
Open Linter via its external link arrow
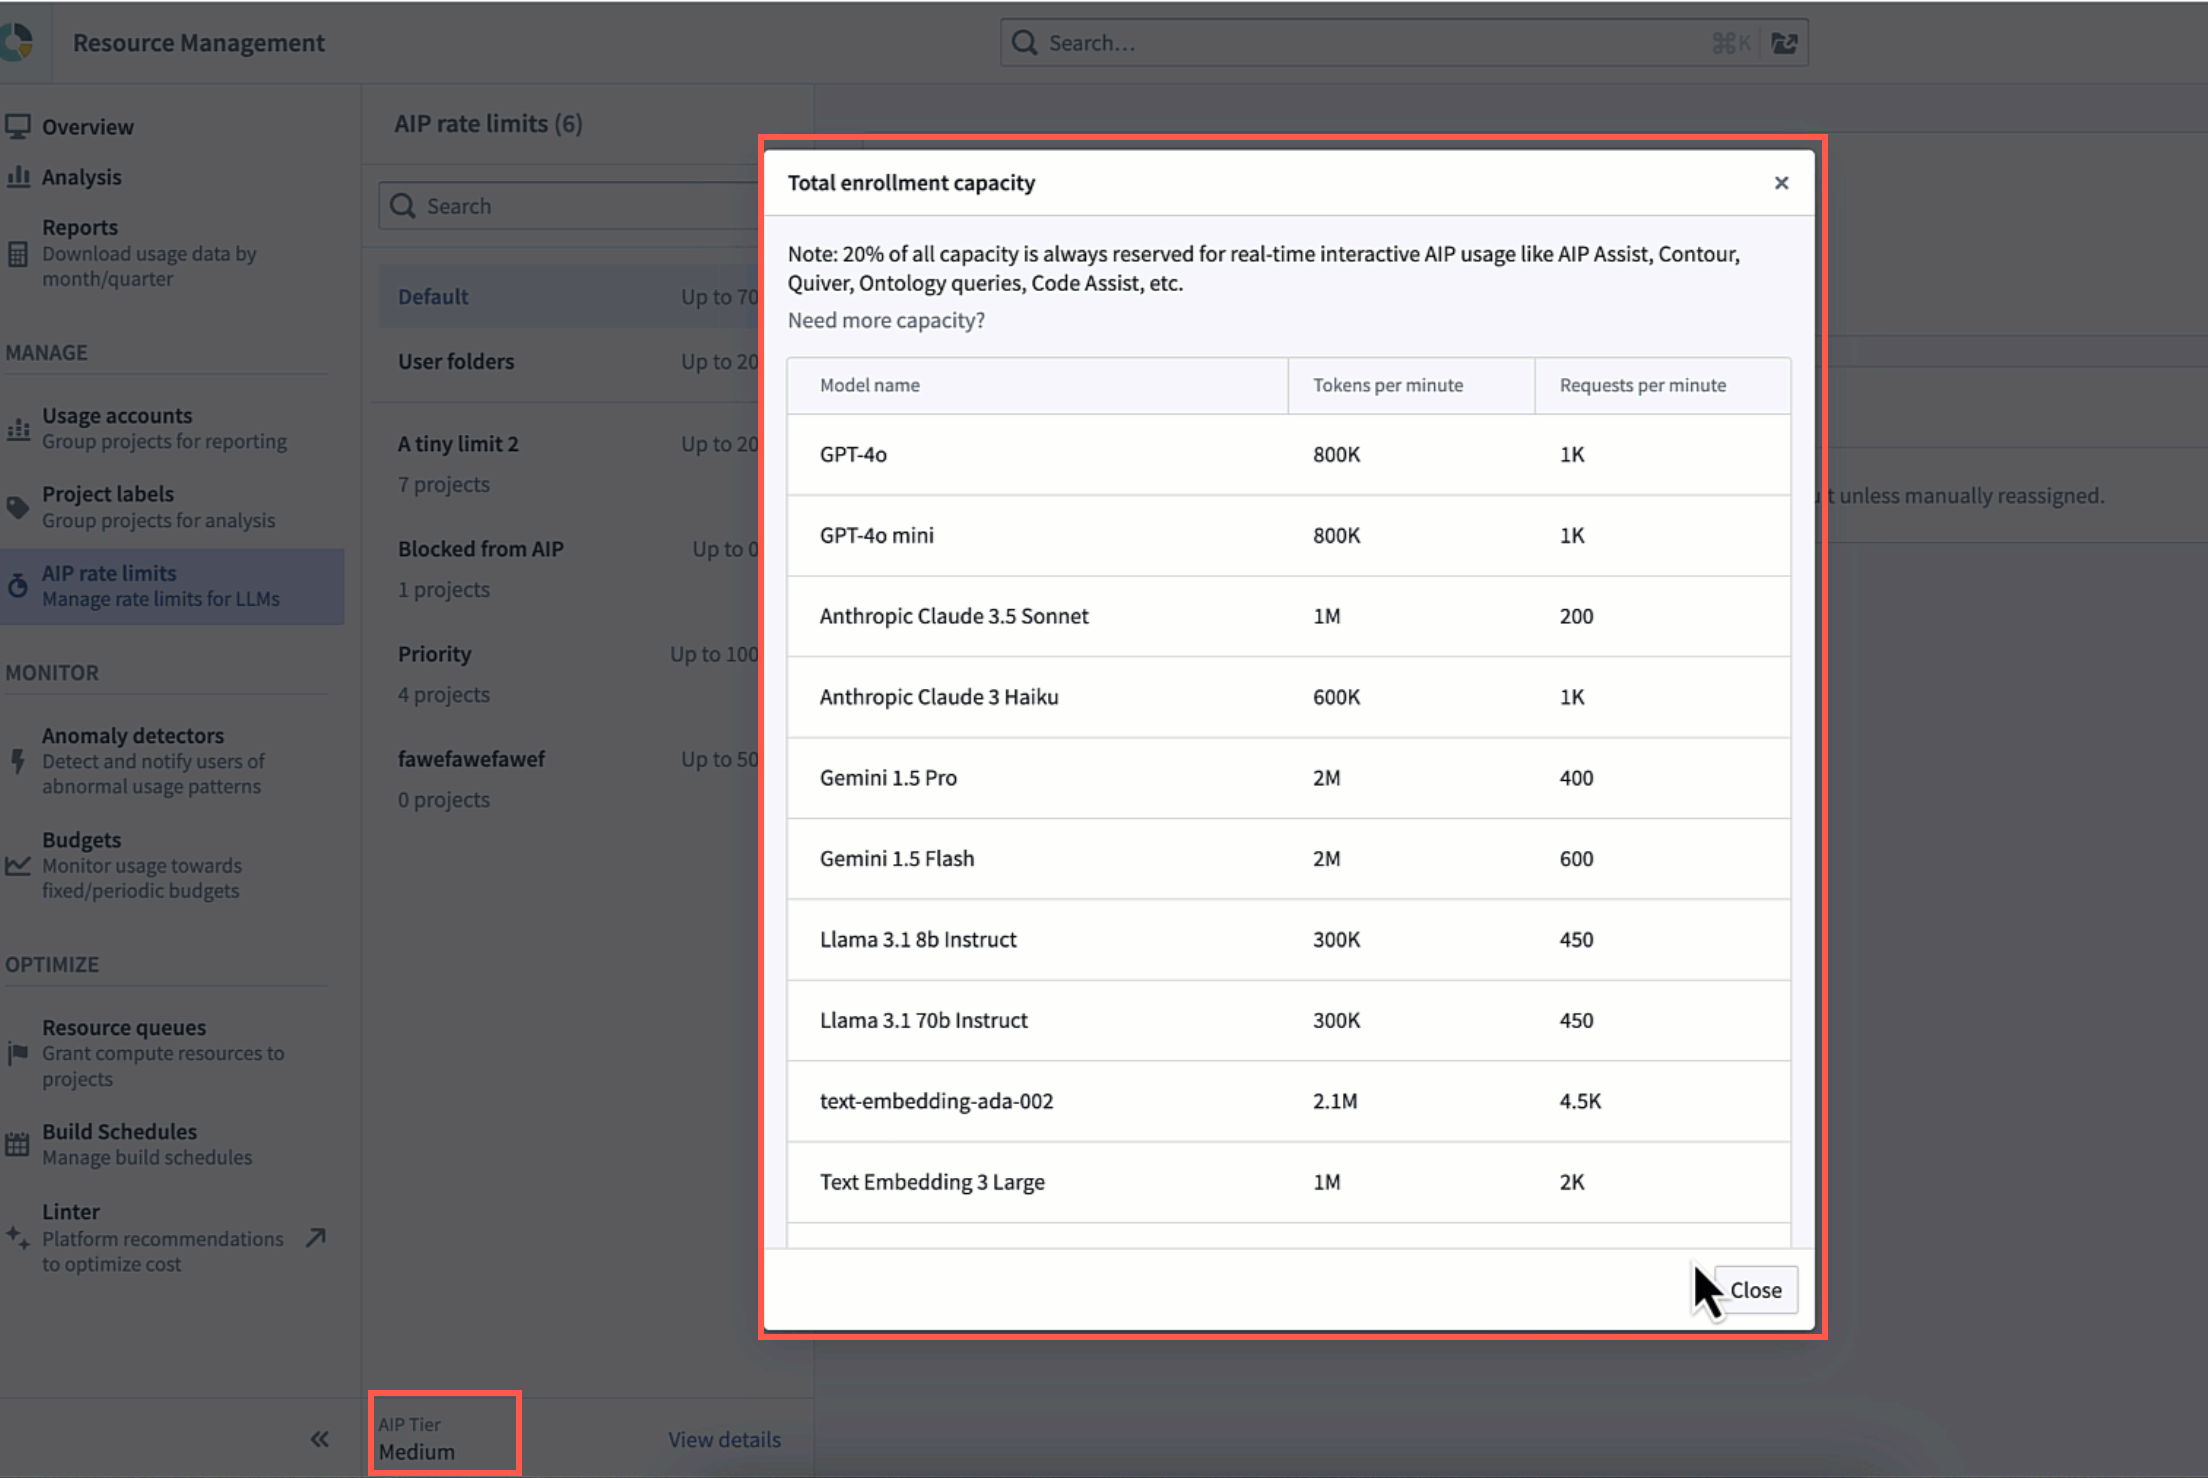tap(316, 1238)
